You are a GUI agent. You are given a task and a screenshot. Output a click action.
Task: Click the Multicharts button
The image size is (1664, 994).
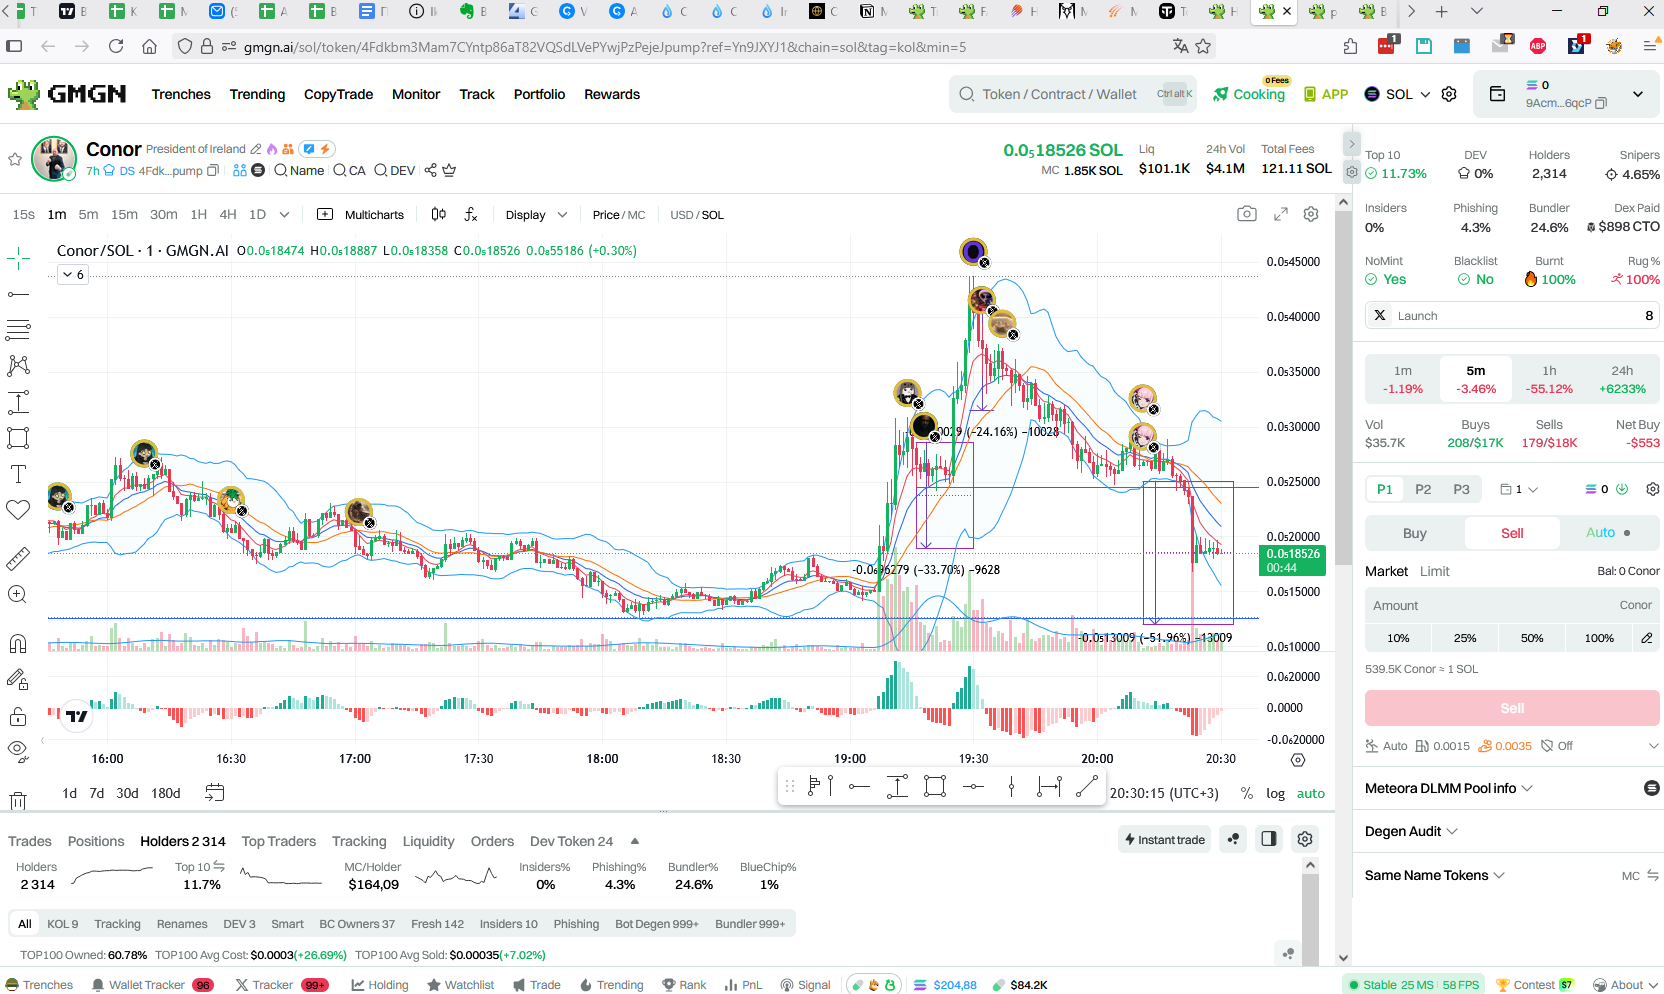361,215
